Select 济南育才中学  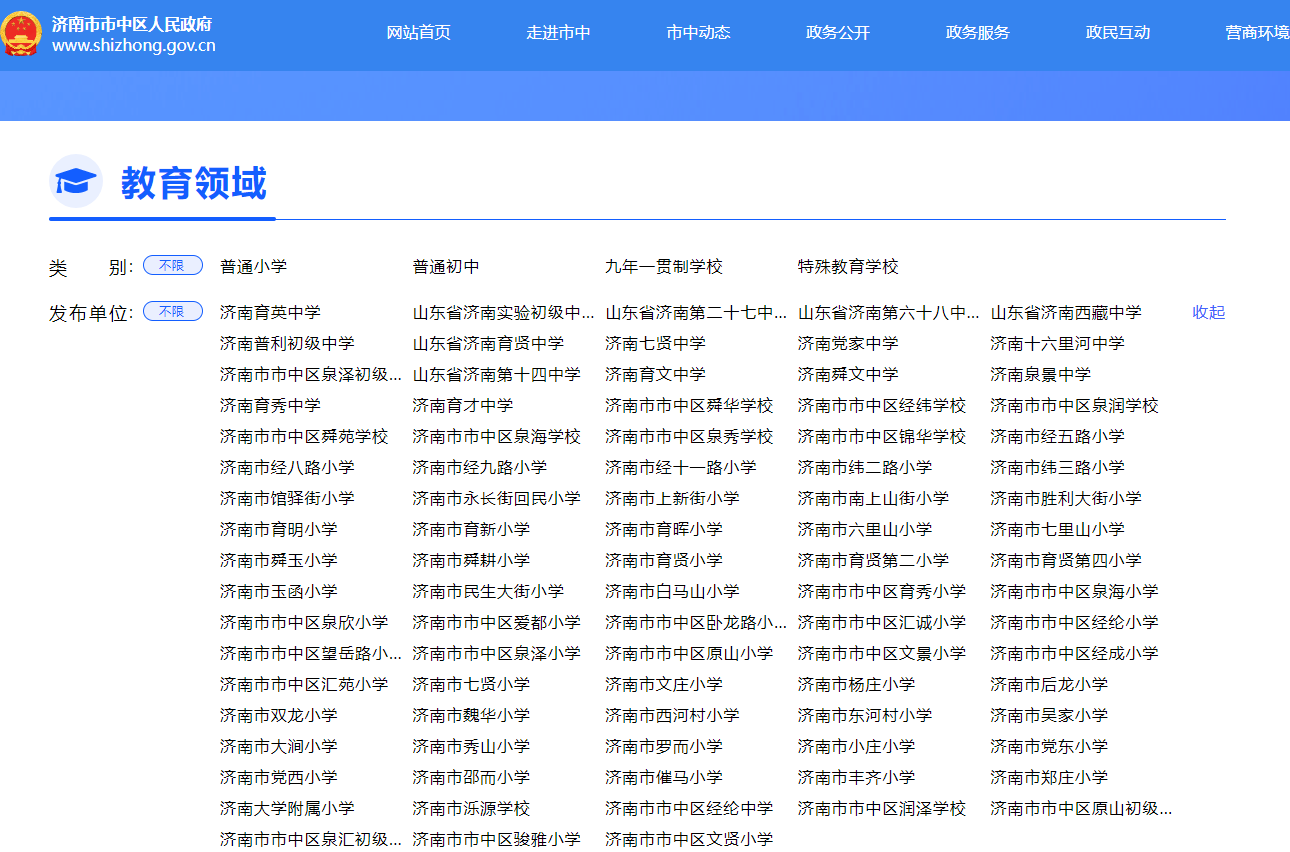463,405
